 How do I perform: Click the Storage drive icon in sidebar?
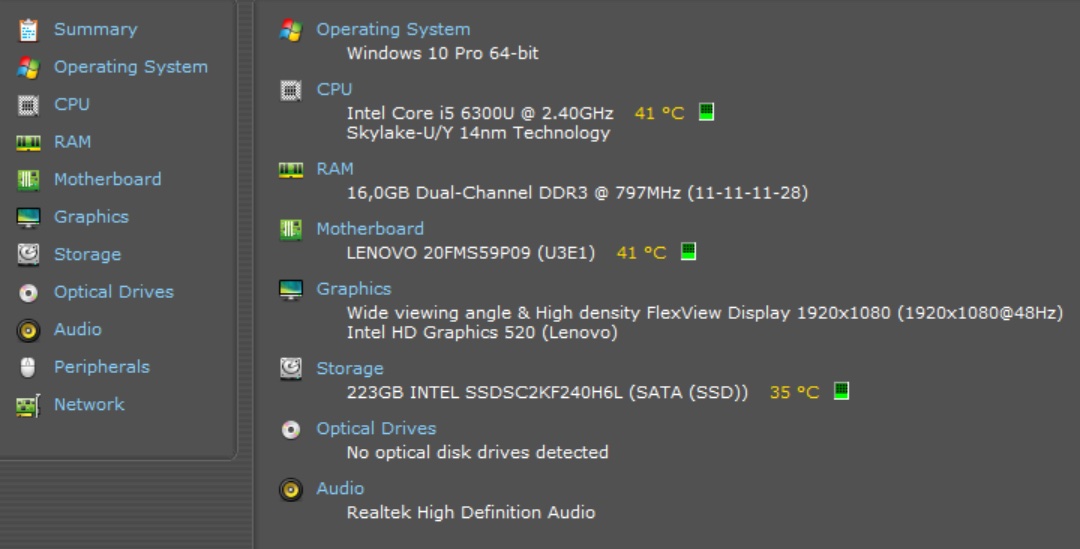28,255
